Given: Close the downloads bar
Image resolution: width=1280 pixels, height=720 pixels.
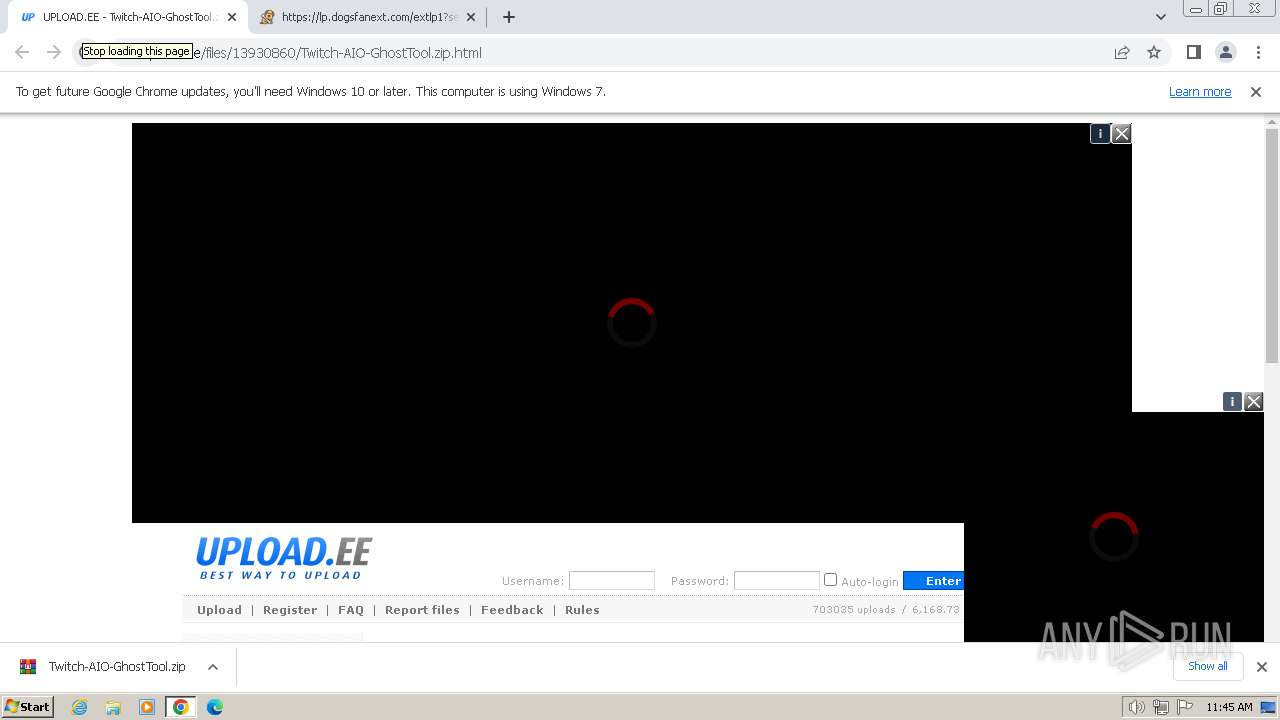Looking at the screenshot, I should click(x=1262, y=667).
